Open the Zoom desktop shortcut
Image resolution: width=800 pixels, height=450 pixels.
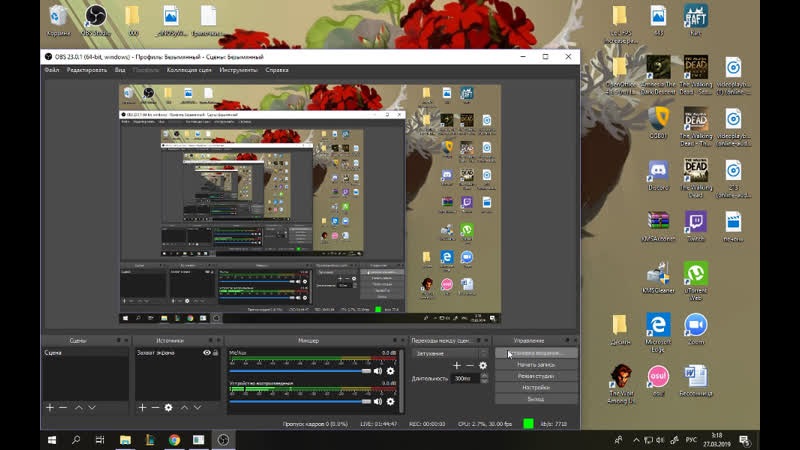[x=695, y=330]
